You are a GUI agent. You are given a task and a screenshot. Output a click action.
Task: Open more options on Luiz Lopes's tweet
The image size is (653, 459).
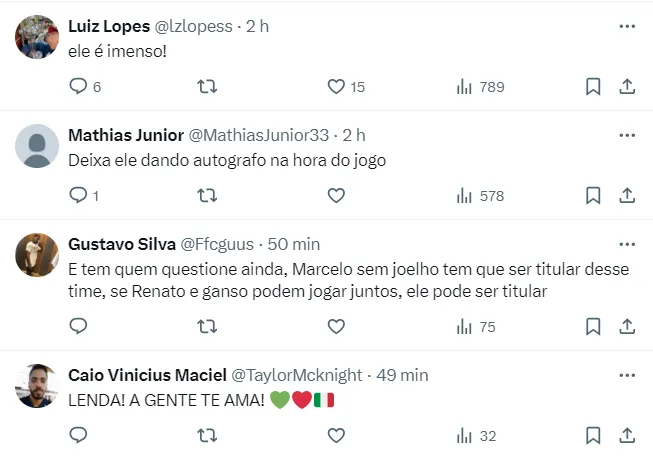pyautogui.click(x=627, y=26)
